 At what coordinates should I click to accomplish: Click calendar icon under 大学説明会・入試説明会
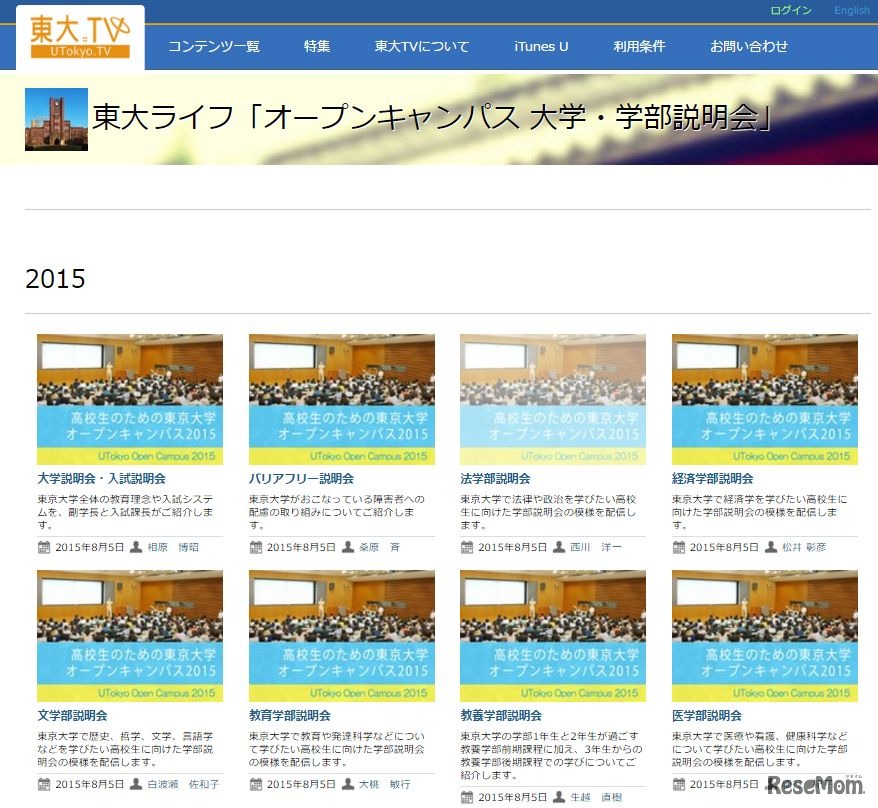pyautogui.click(x=44, y=547)
